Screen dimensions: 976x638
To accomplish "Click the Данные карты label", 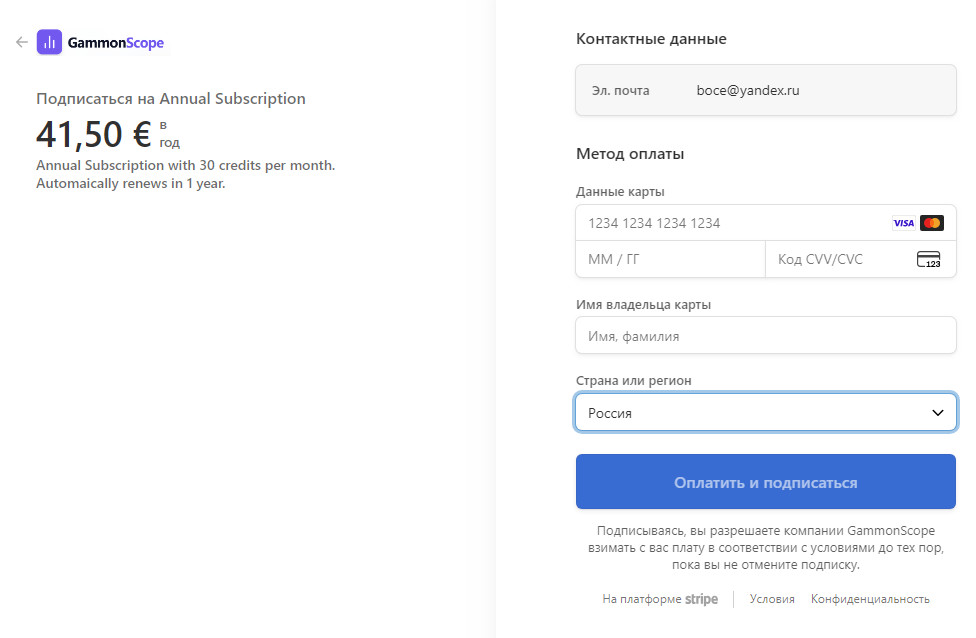I will [x=620, y=192].
